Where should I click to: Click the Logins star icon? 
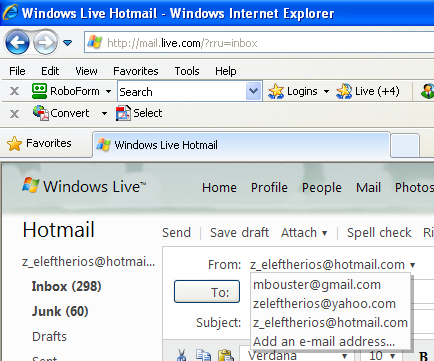276,91
